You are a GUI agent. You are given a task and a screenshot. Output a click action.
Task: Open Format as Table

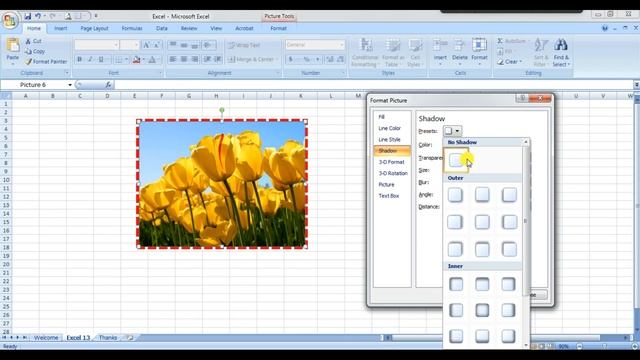pyautogui.click(x=393, y=53)
